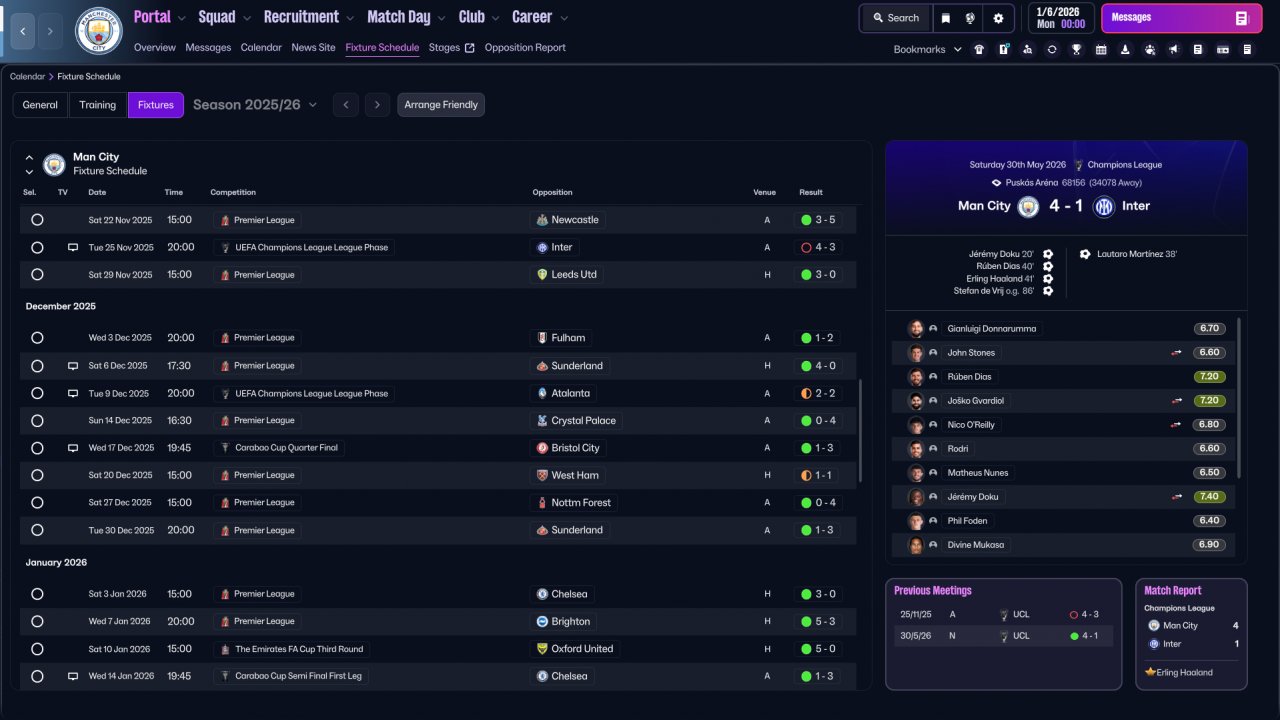Screen dimensions: 1280x720
Task: Select the radio button for the Leeds Utd fixture
Action: tap(37, 274)
